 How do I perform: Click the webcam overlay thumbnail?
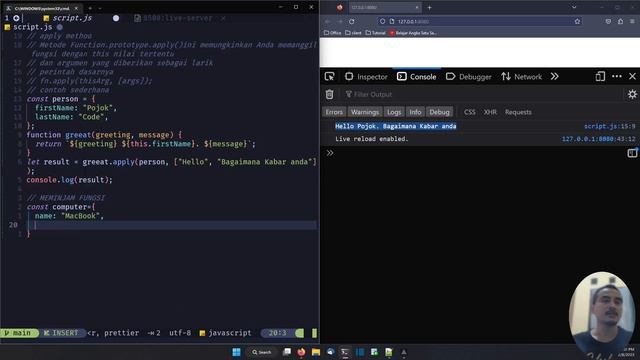[602, 314]
